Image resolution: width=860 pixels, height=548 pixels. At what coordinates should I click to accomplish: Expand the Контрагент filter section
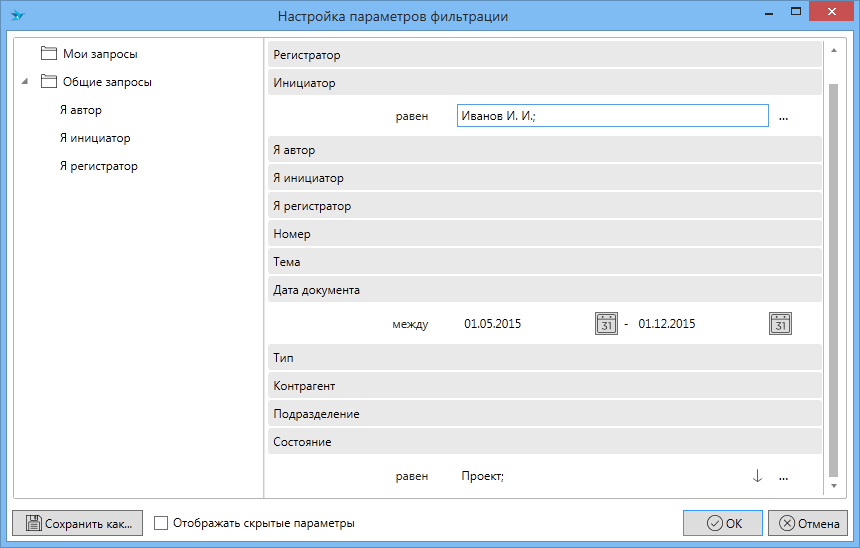pyautogui.click(x=544, y=386)
